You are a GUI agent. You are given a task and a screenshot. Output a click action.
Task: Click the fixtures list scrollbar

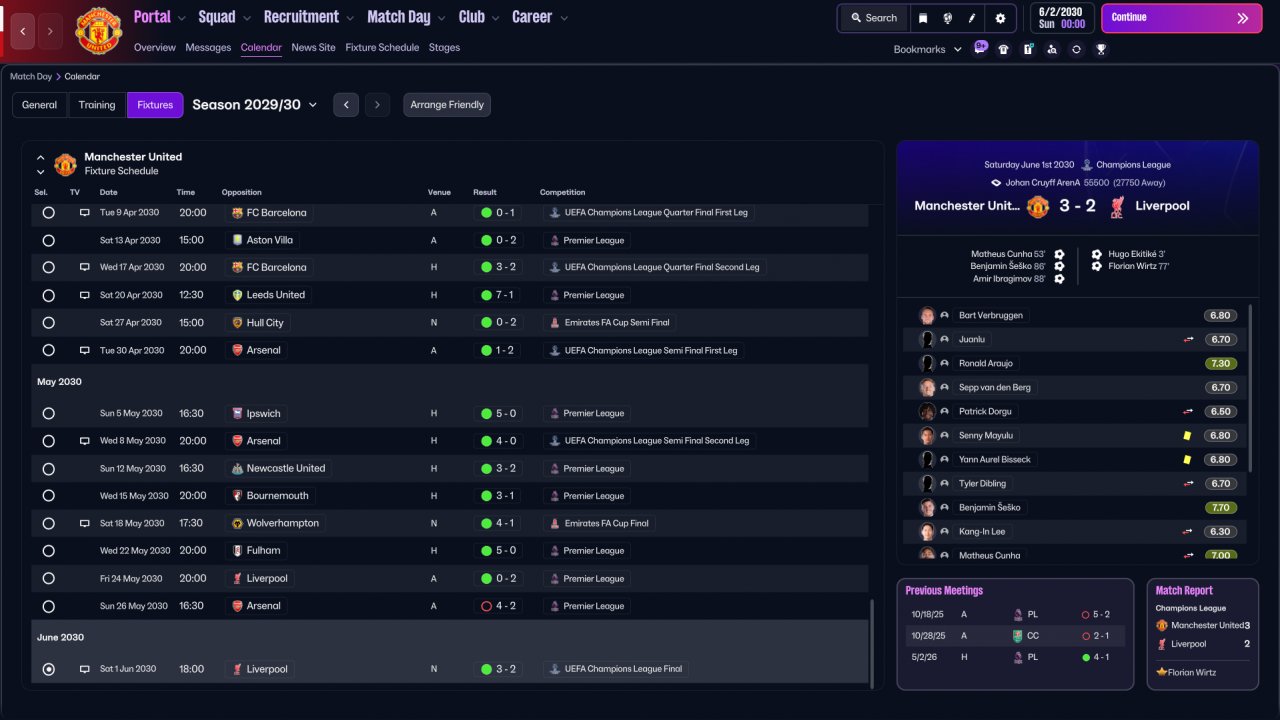point(871,642)
